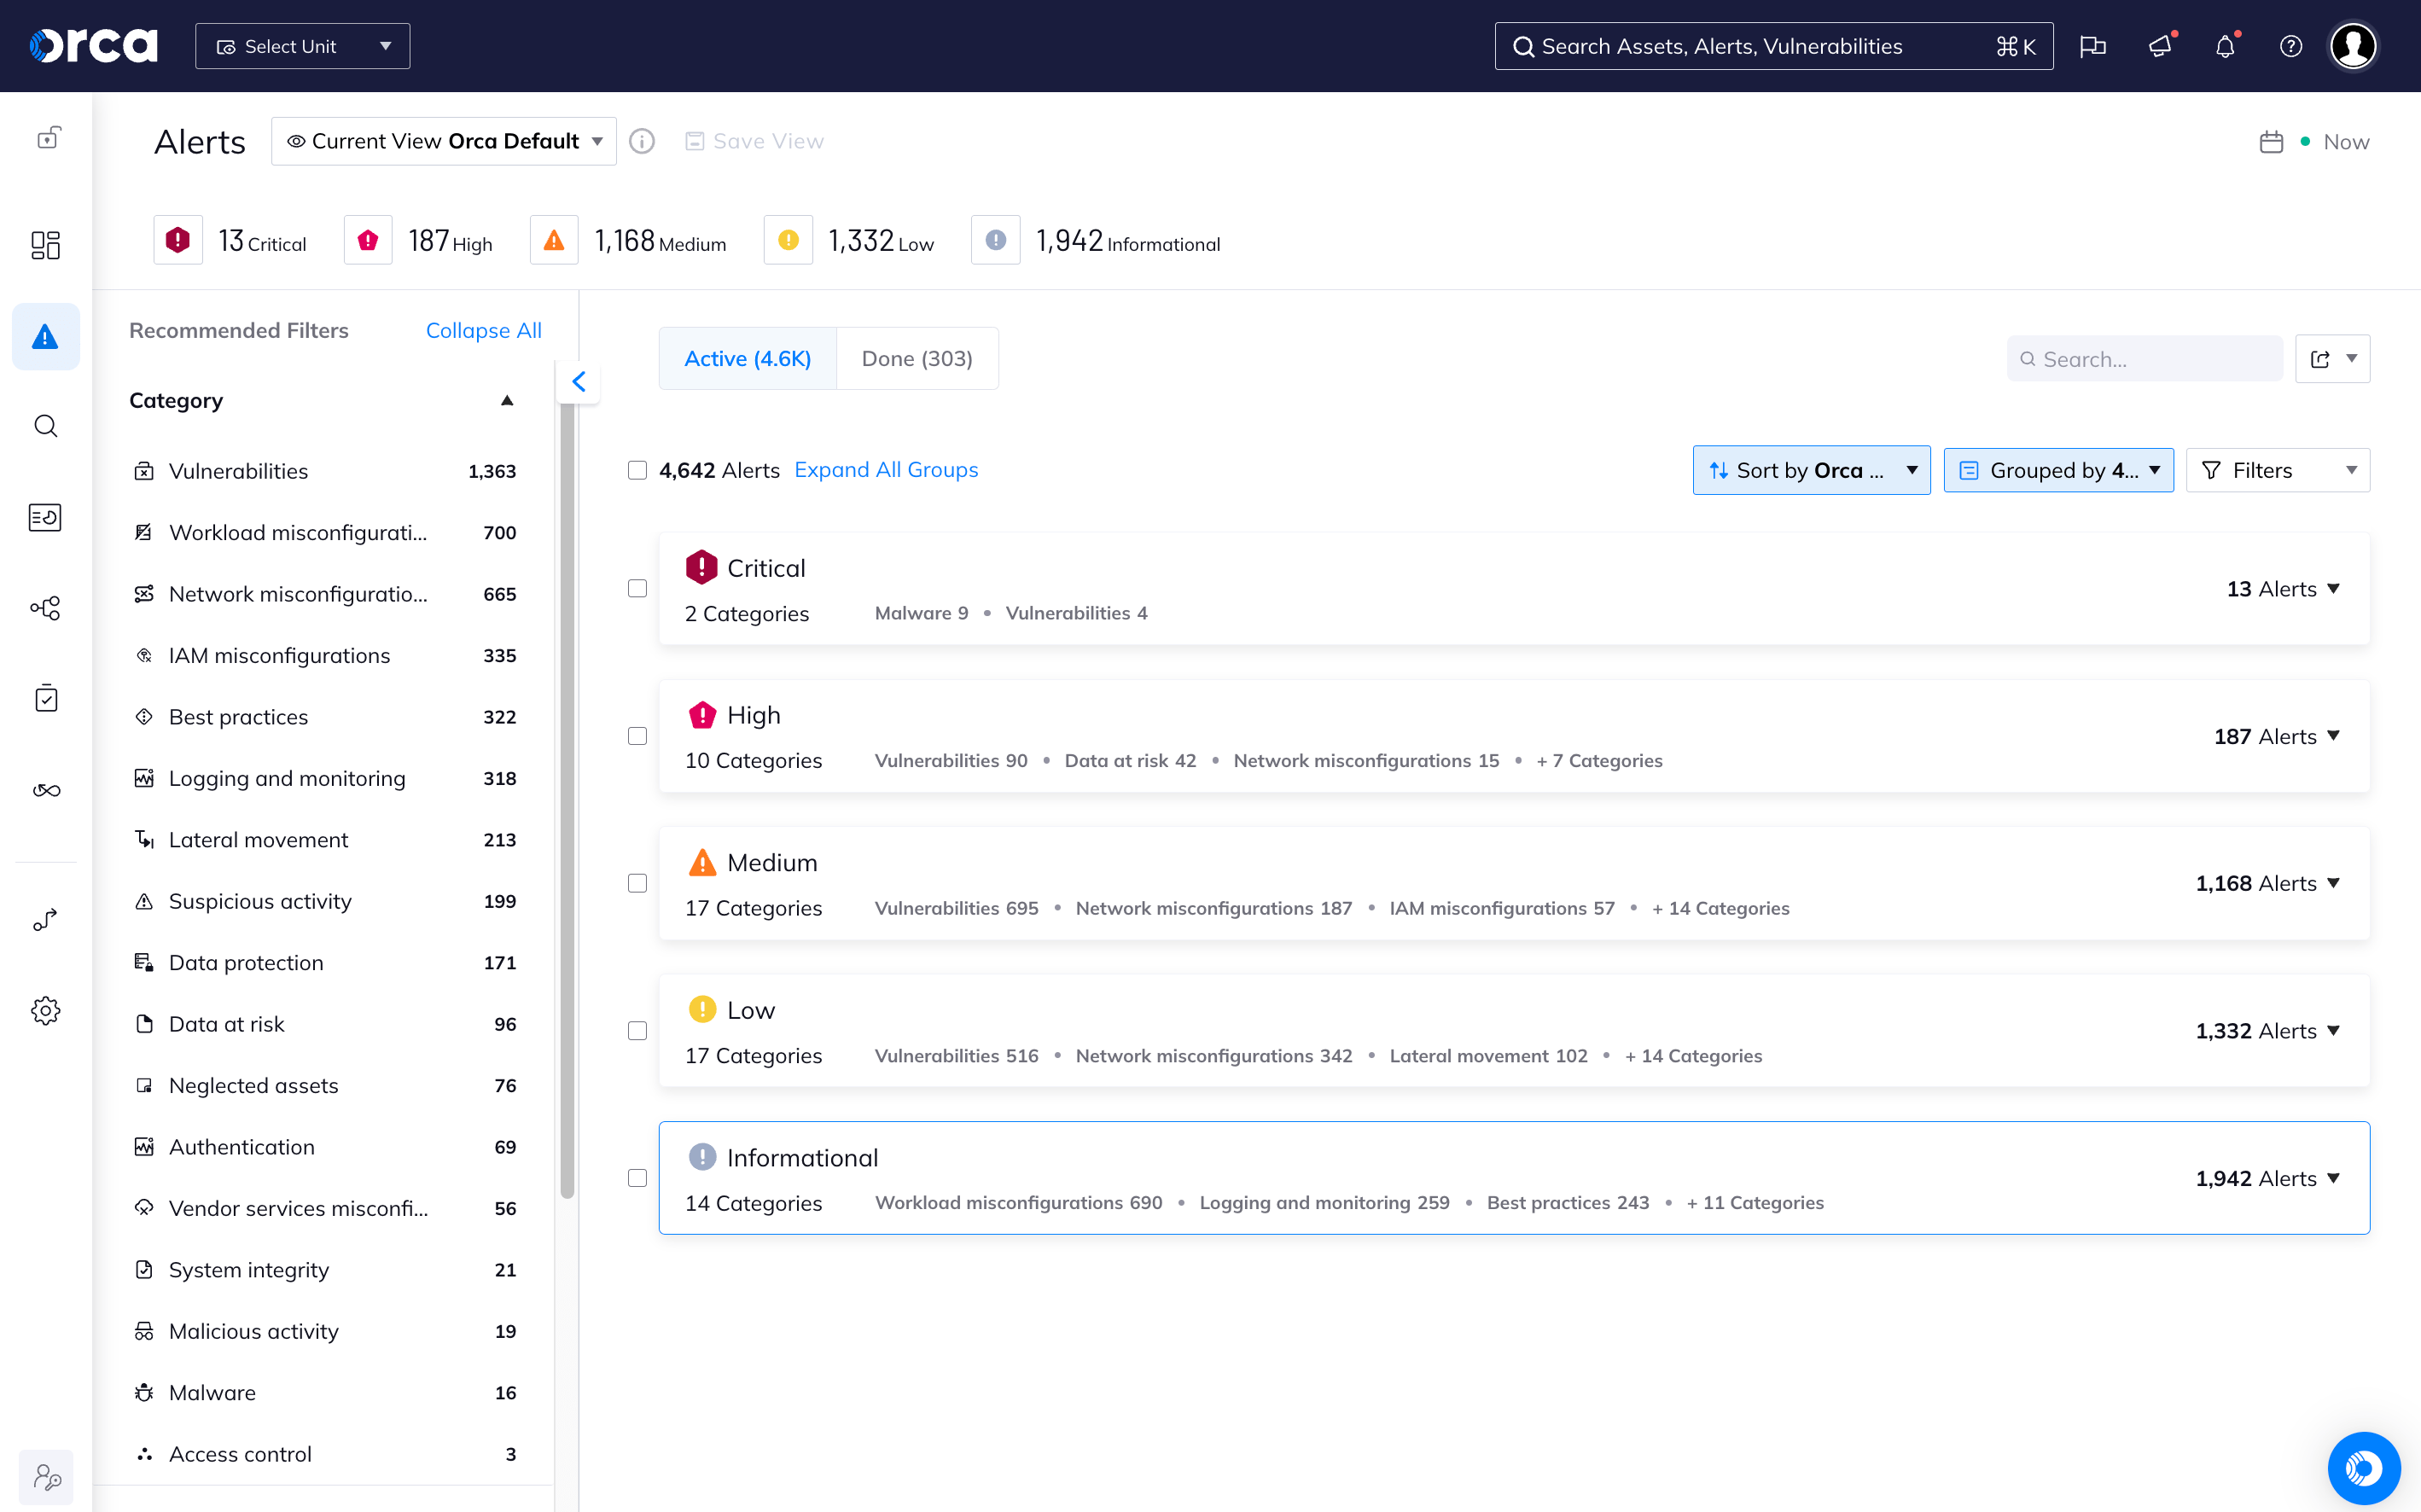Click the megaphone announcements icon
This screenshot has height=1512, width=2421.
click(2160, 47)
